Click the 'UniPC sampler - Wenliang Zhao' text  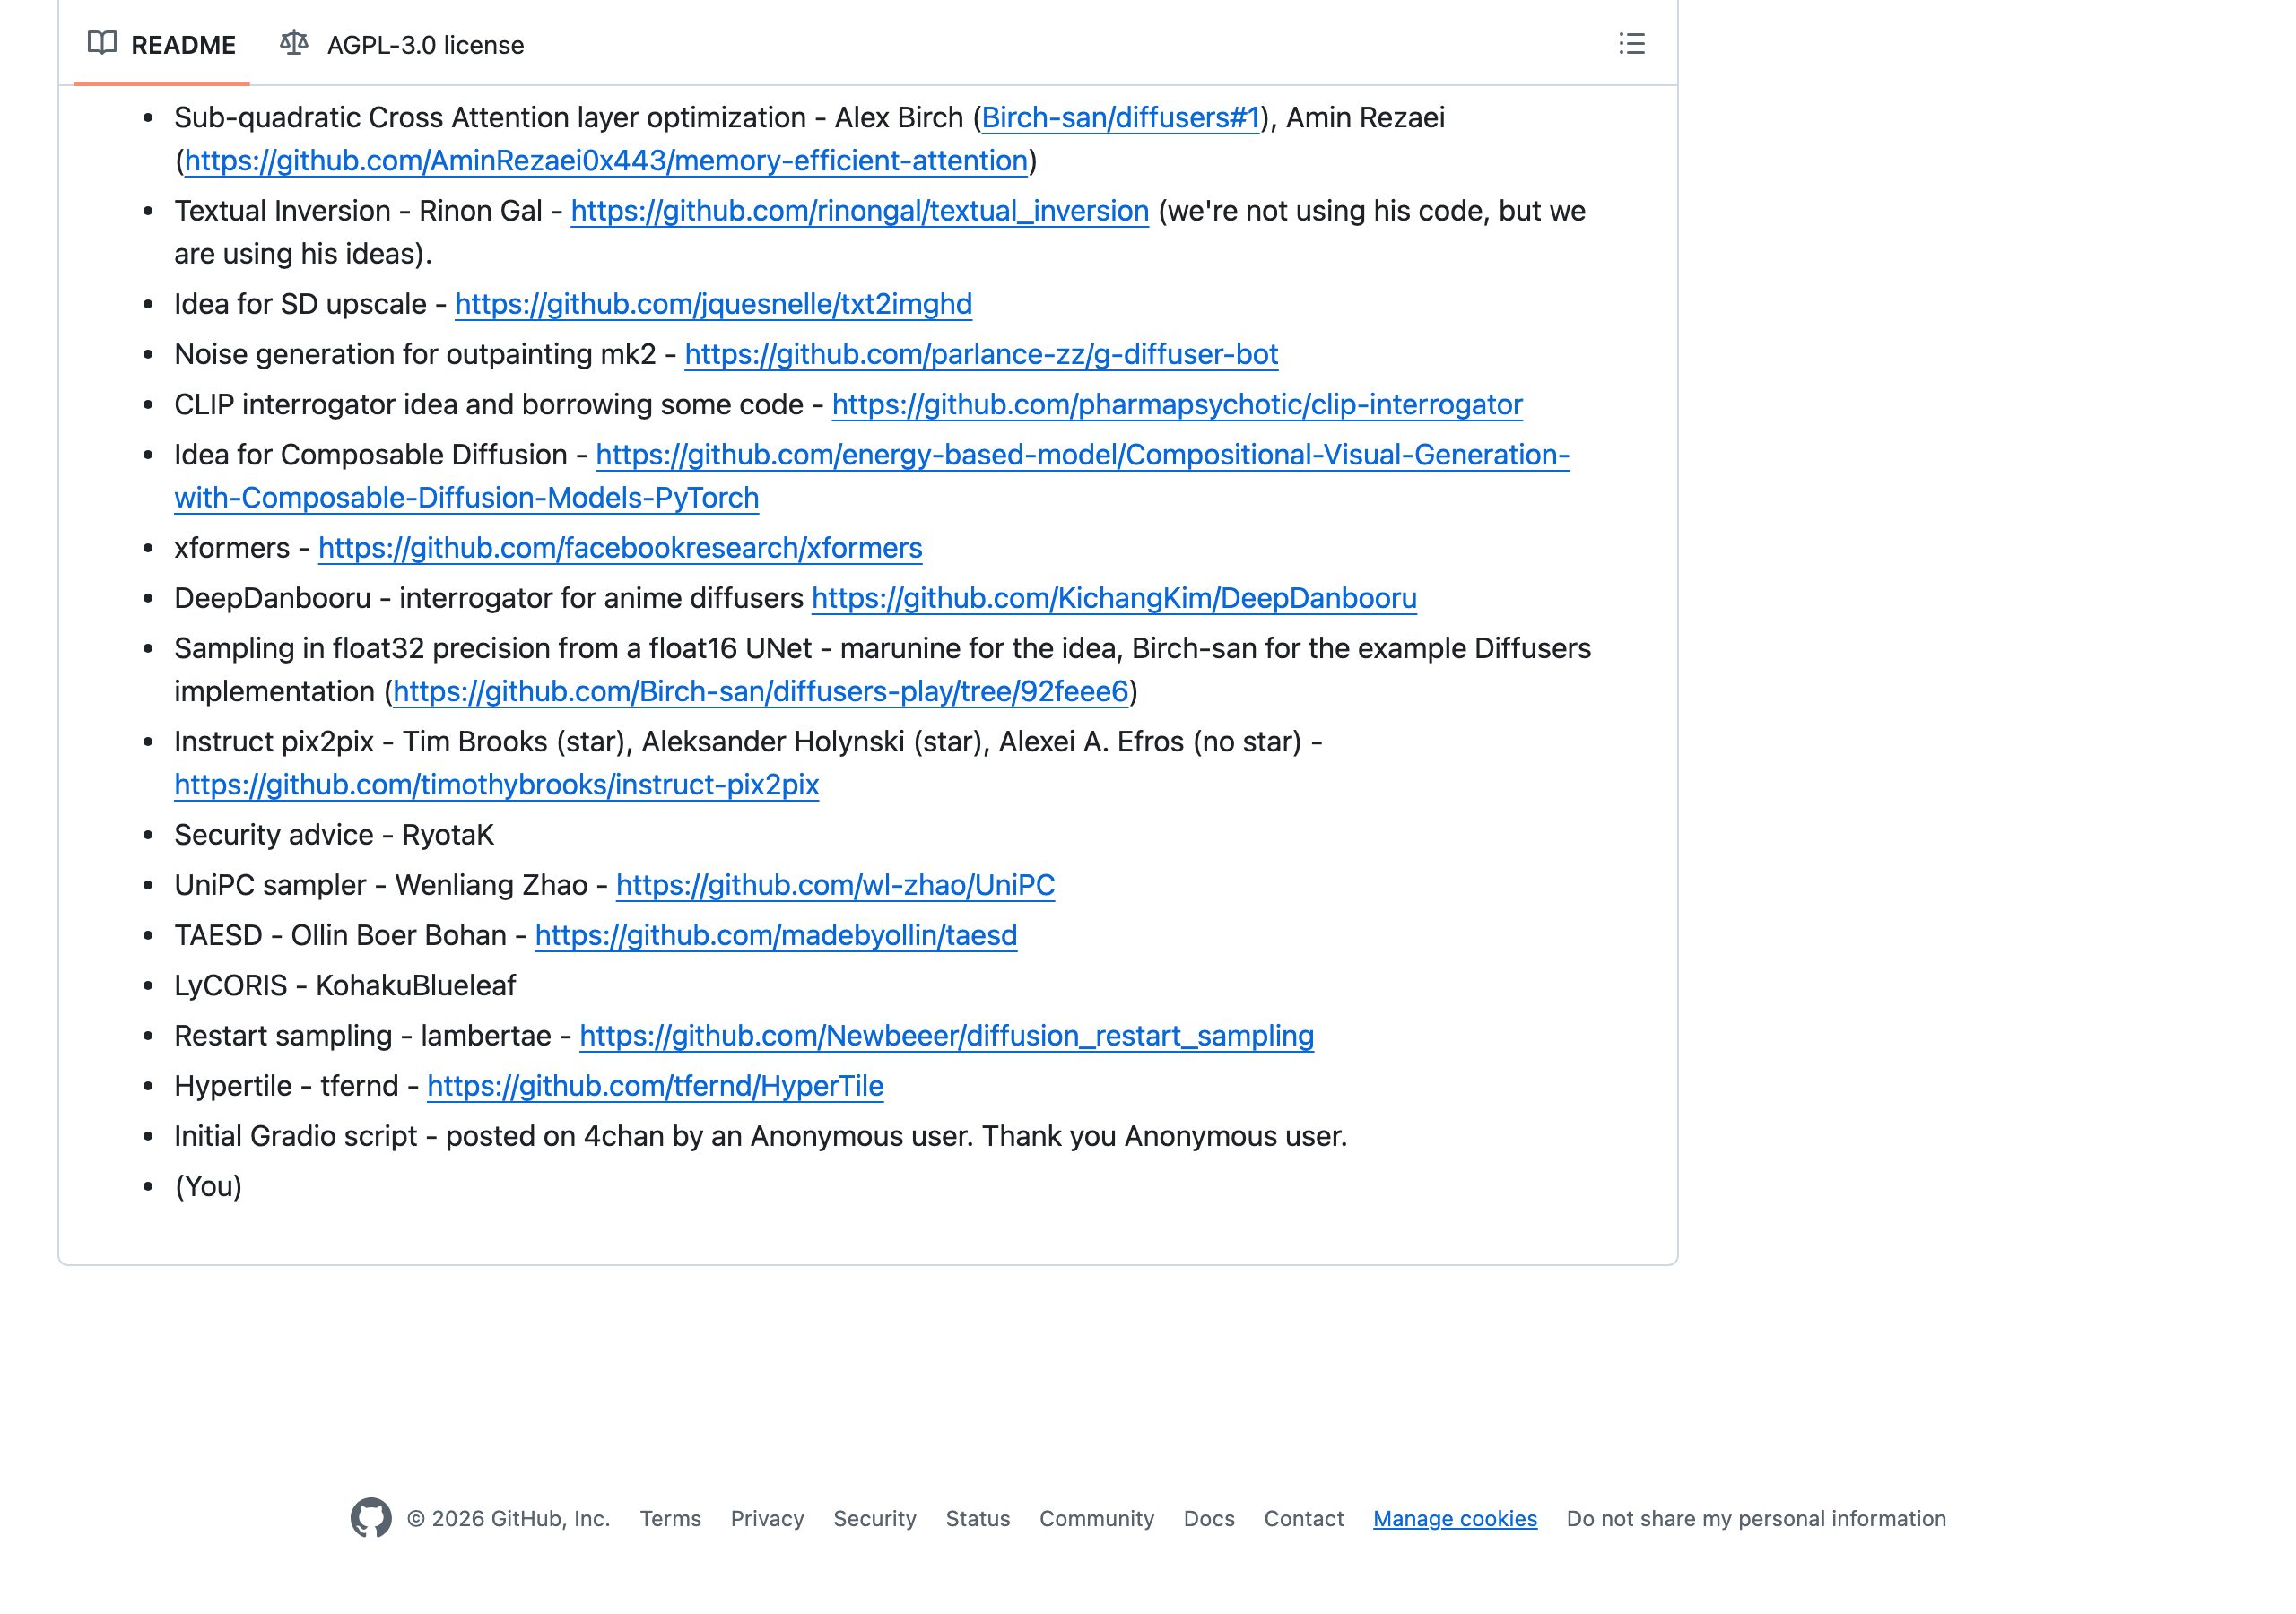(x=381, y=885)
